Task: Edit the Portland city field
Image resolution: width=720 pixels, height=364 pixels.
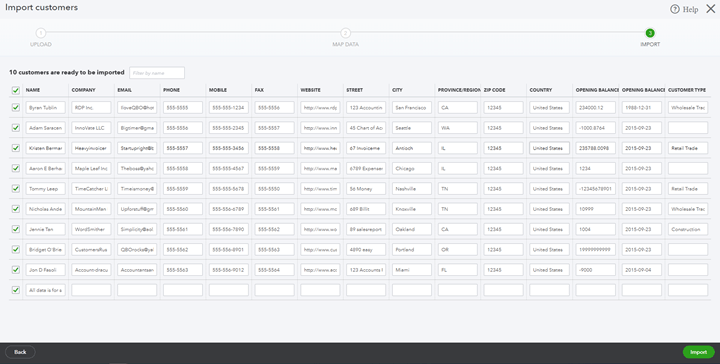Action: [412, 250]
